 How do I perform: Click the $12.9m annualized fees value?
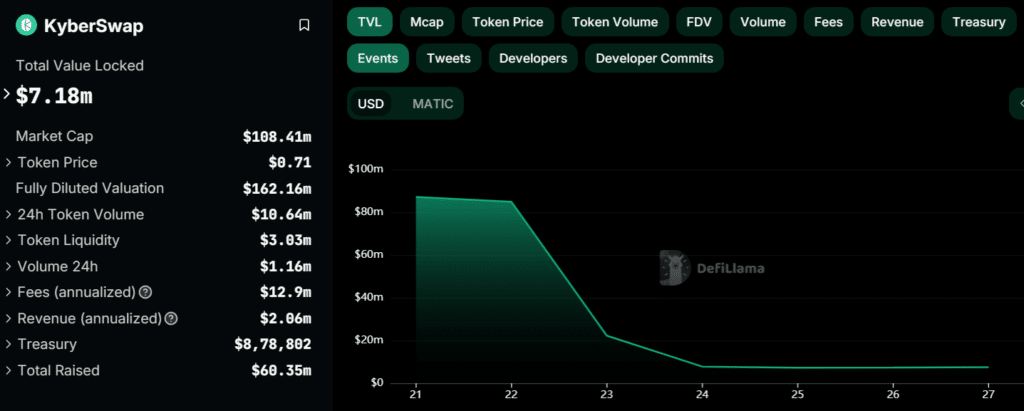(285, 292)
